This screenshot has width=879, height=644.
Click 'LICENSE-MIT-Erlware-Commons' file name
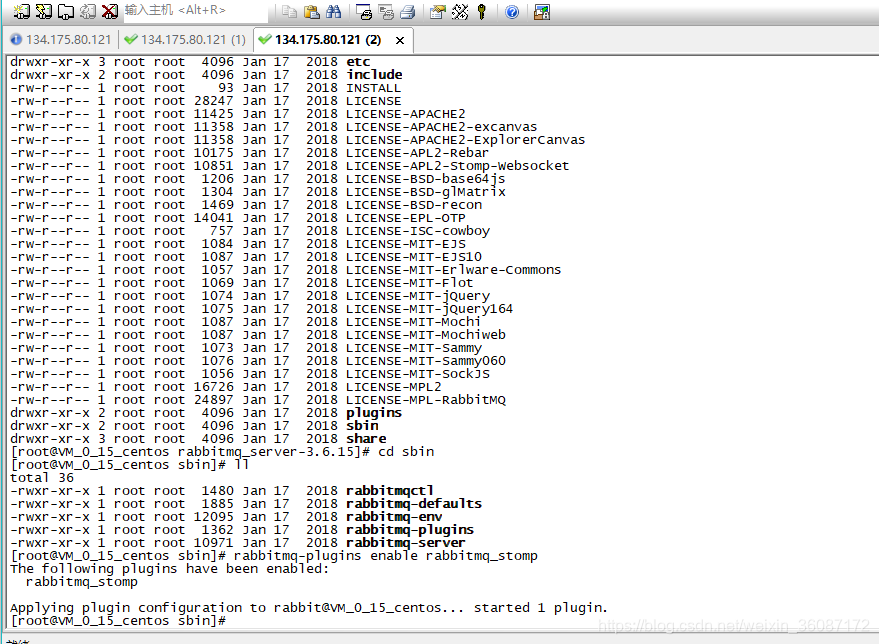pyautogui.click(x=453, y=270)
